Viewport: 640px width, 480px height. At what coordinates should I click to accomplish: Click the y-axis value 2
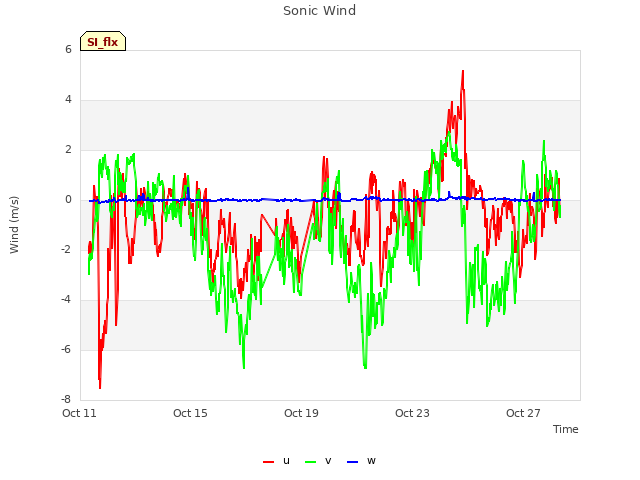click(x=68, y=150)
